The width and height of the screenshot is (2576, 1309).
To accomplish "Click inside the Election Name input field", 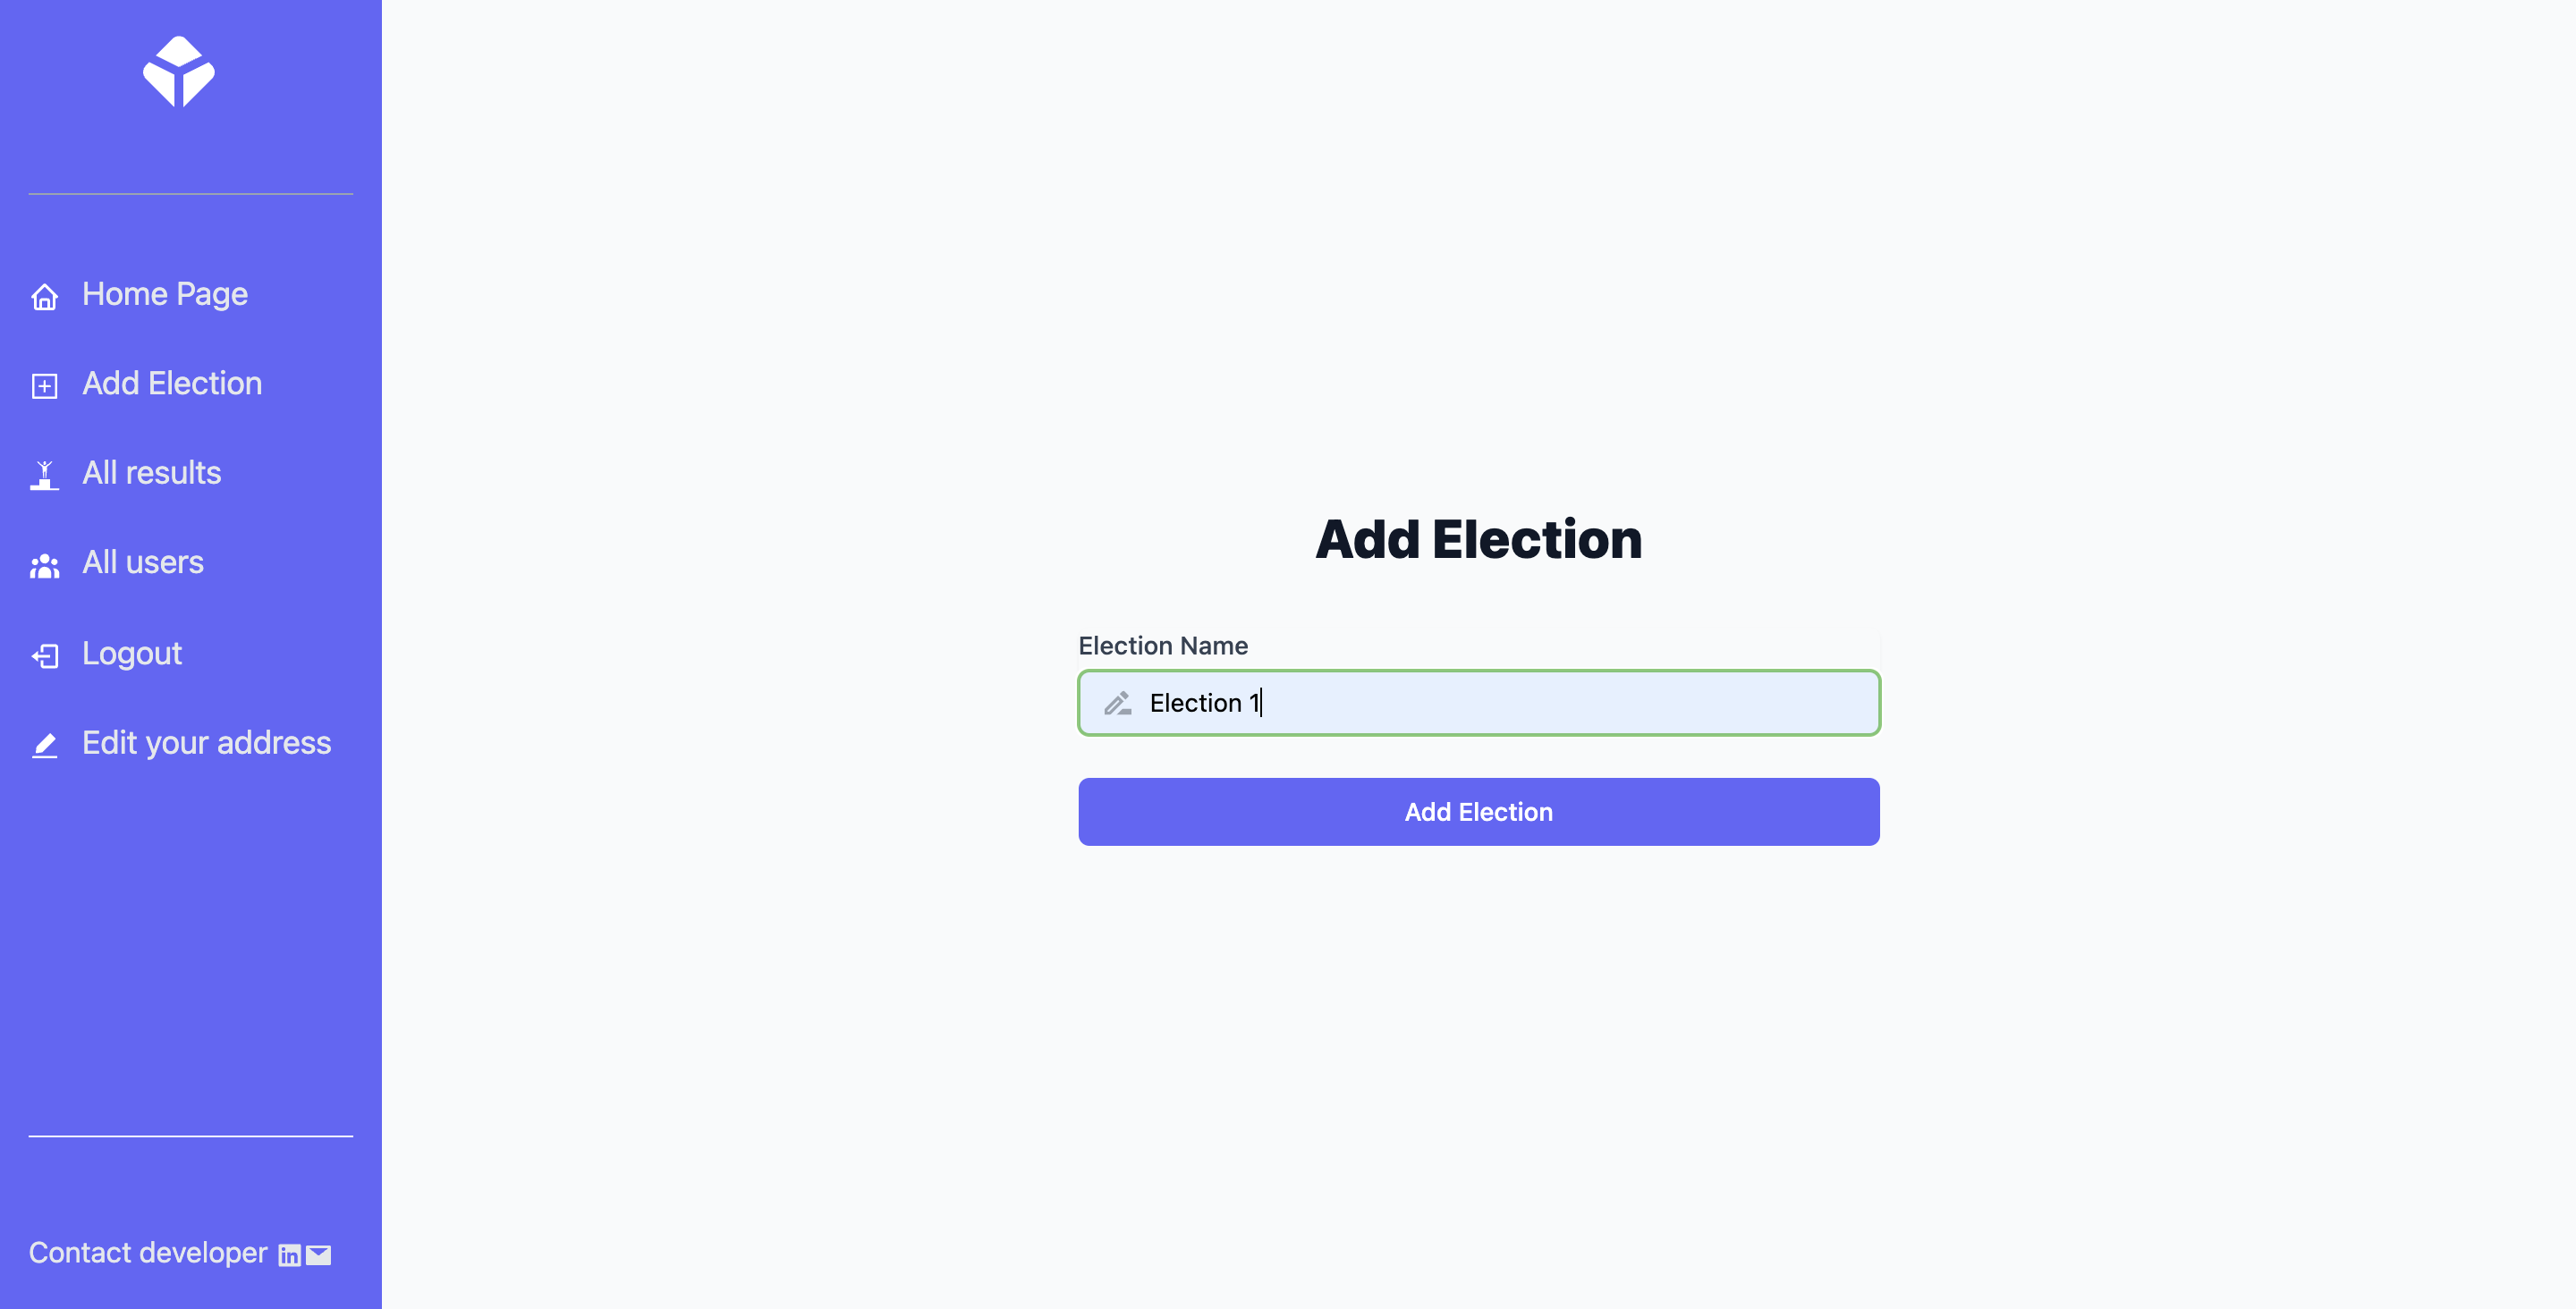I will 1478,703.
